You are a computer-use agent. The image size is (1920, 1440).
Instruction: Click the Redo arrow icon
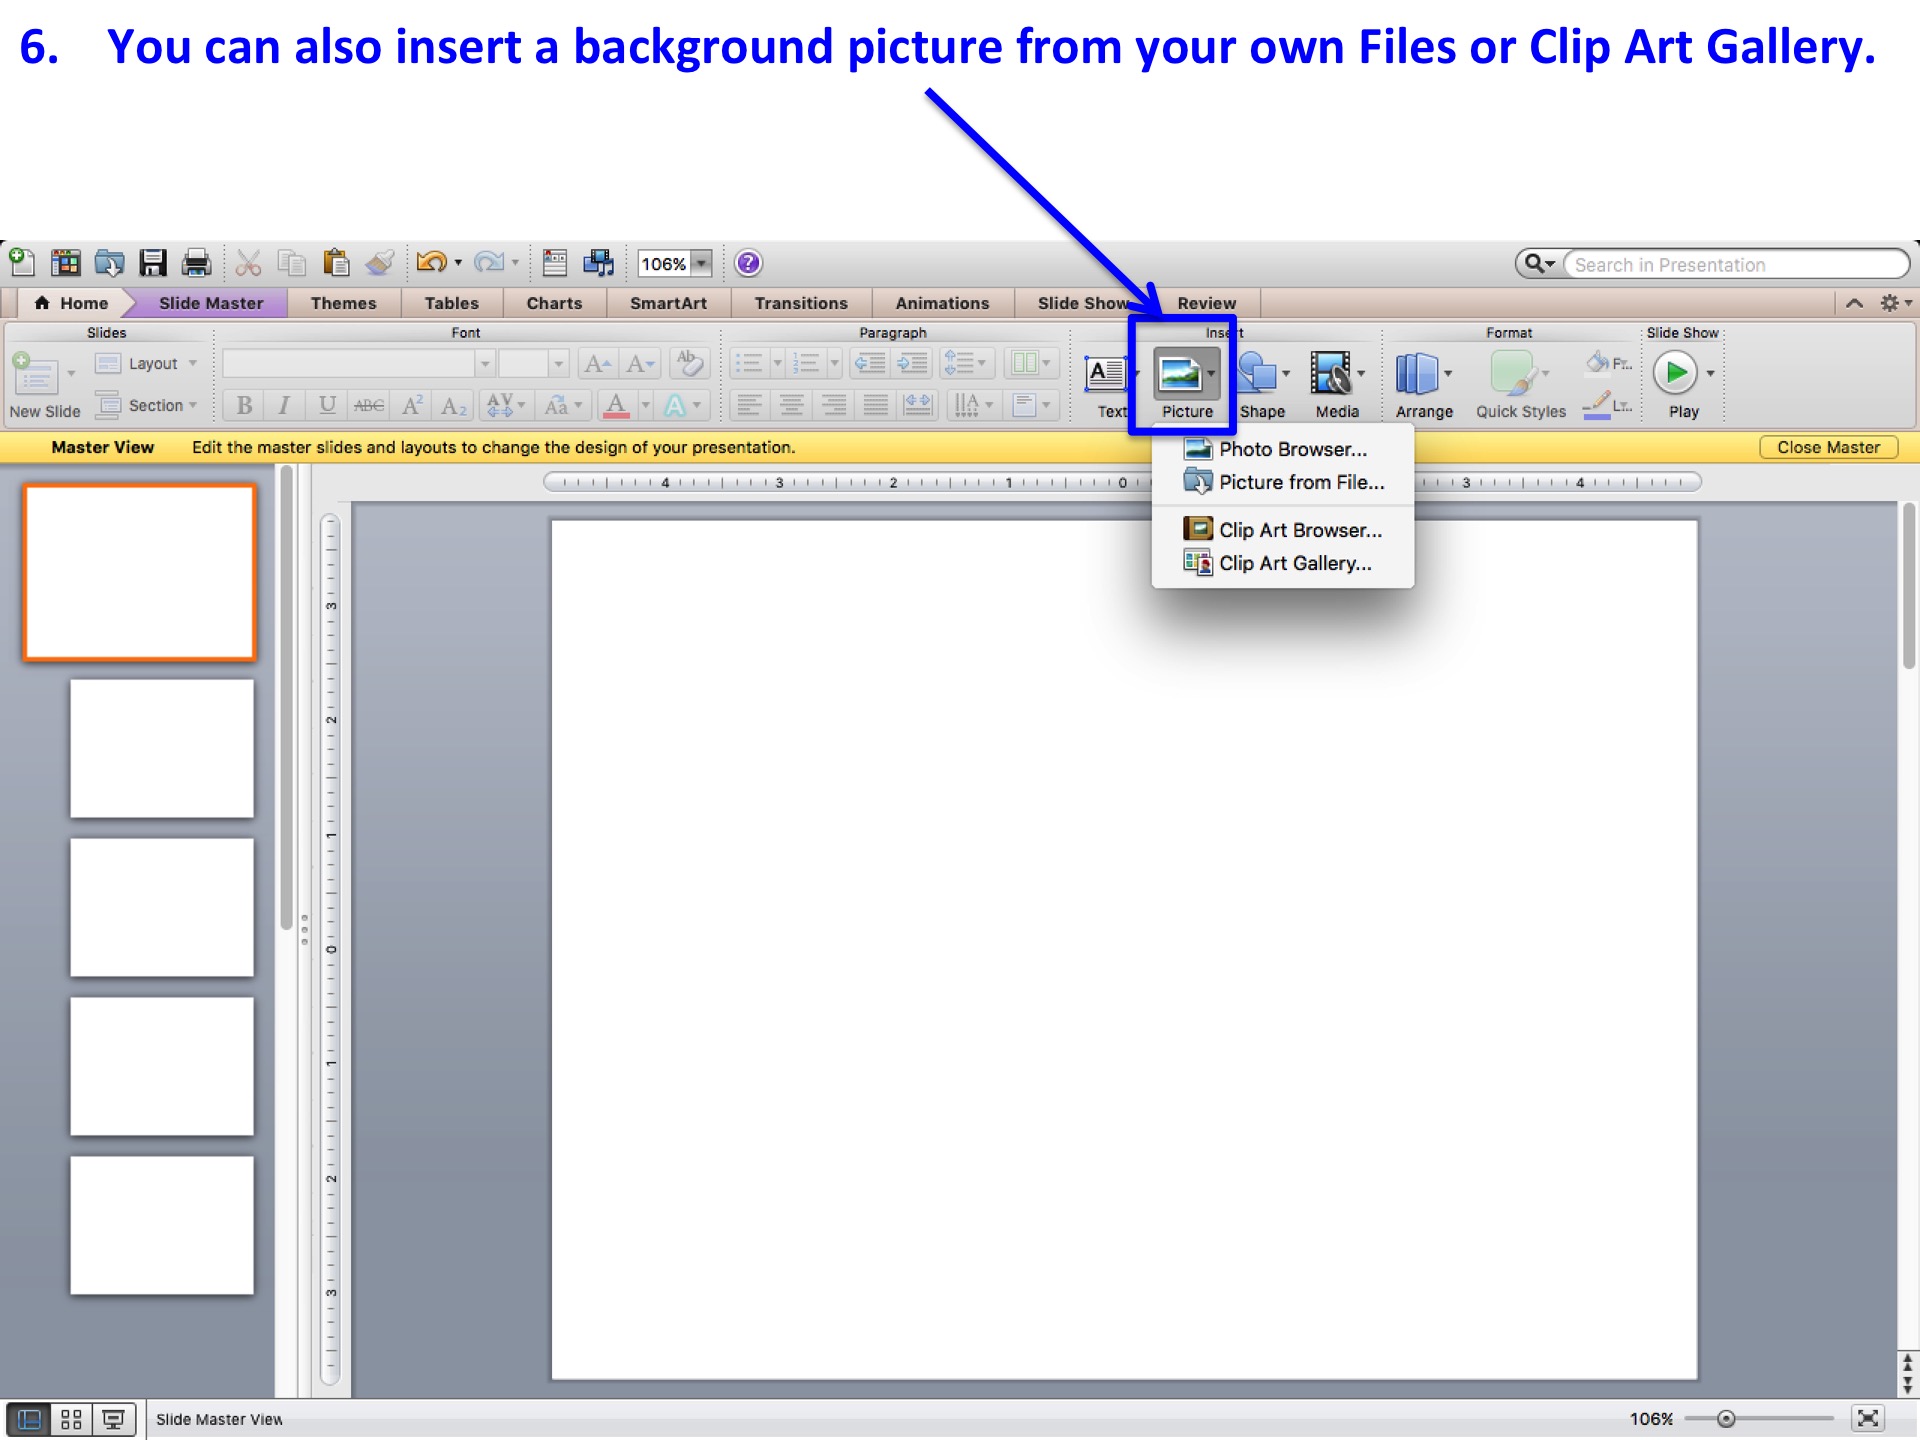488,263
